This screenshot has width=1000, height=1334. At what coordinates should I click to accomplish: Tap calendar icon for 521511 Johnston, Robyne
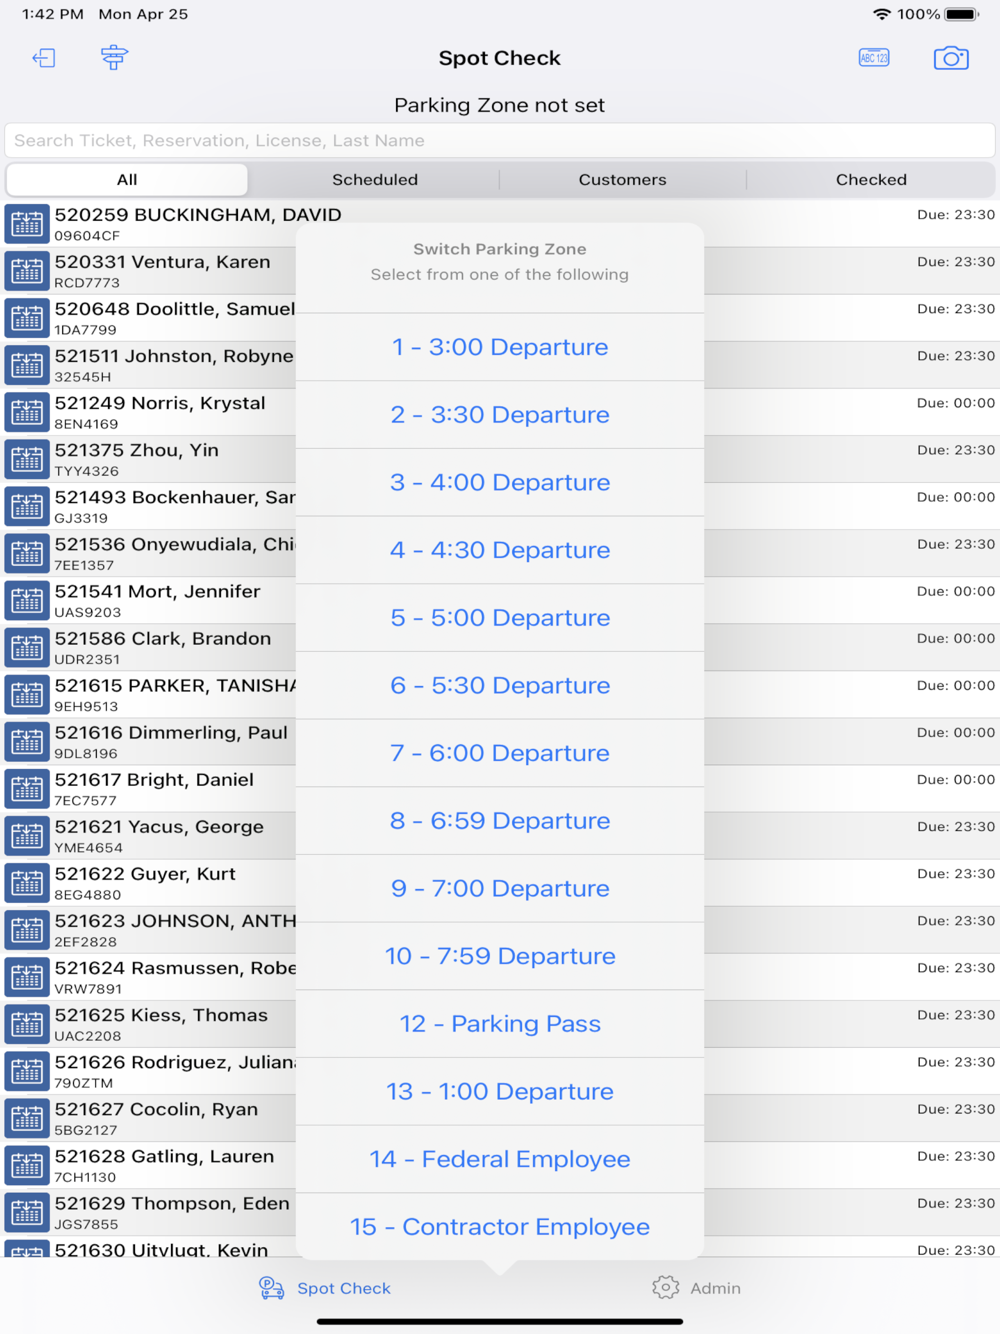27,365
